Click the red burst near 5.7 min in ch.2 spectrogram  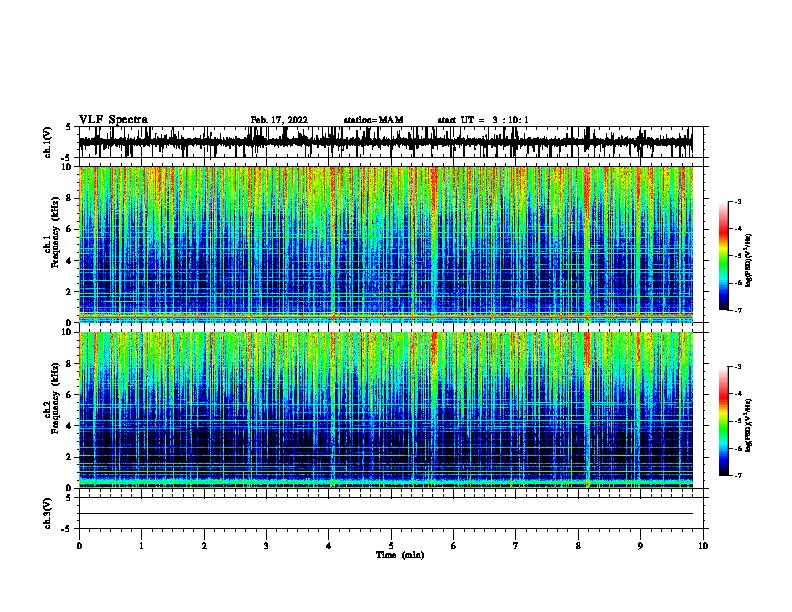coord(434,348)
